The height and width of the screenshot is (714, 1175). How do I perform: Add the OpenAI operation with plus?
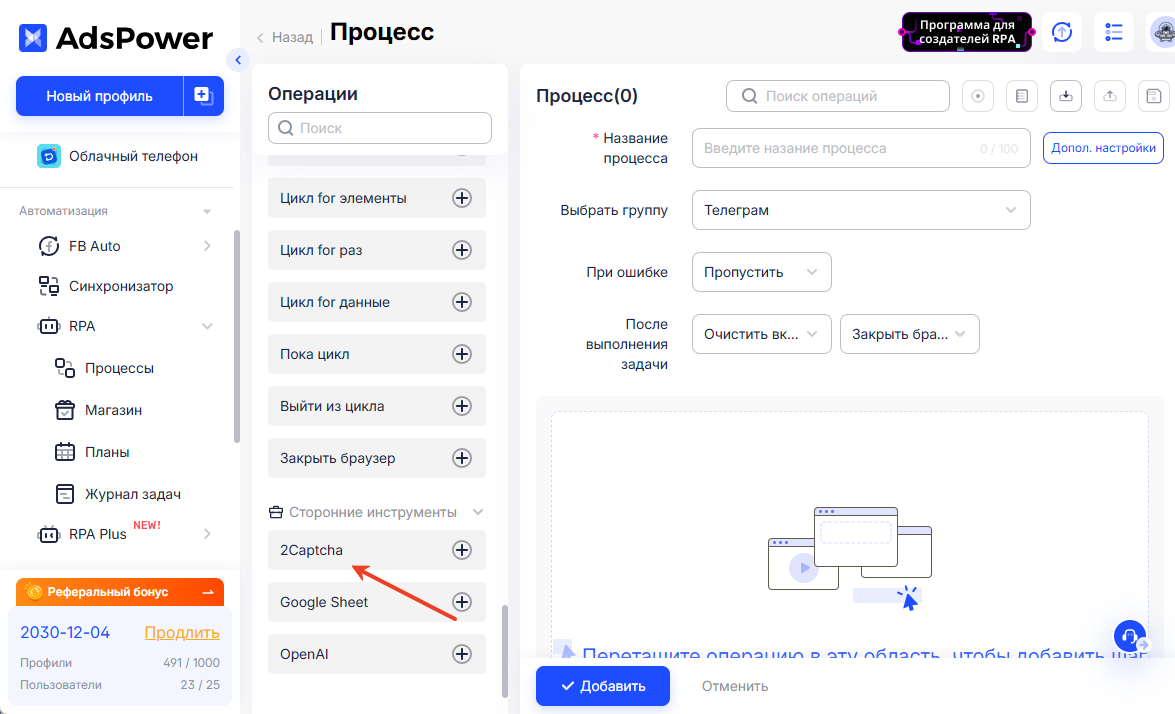pos(462,654)
